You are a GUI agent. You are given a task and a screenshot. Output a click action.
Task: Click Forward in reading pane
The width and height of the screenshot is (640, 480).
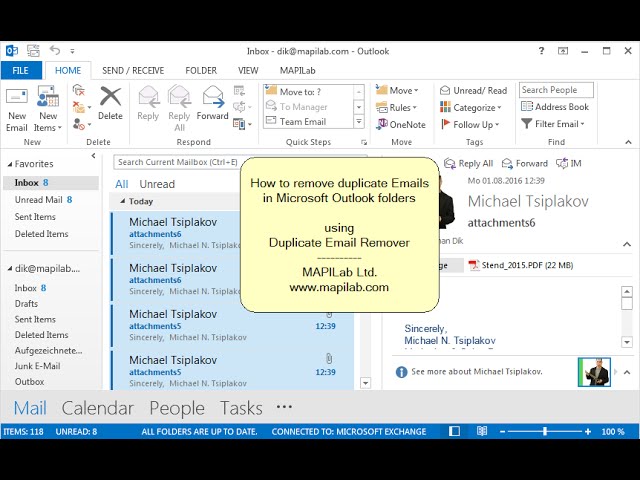point(525,163)
